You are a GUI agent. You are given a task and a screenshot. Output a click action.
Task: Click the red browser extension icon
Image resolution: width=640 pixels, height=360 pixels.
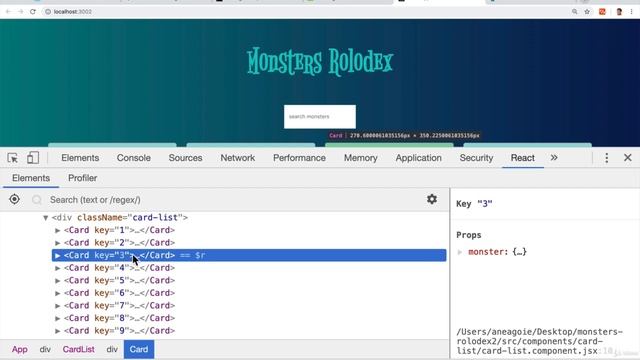(x=602, y=12)
